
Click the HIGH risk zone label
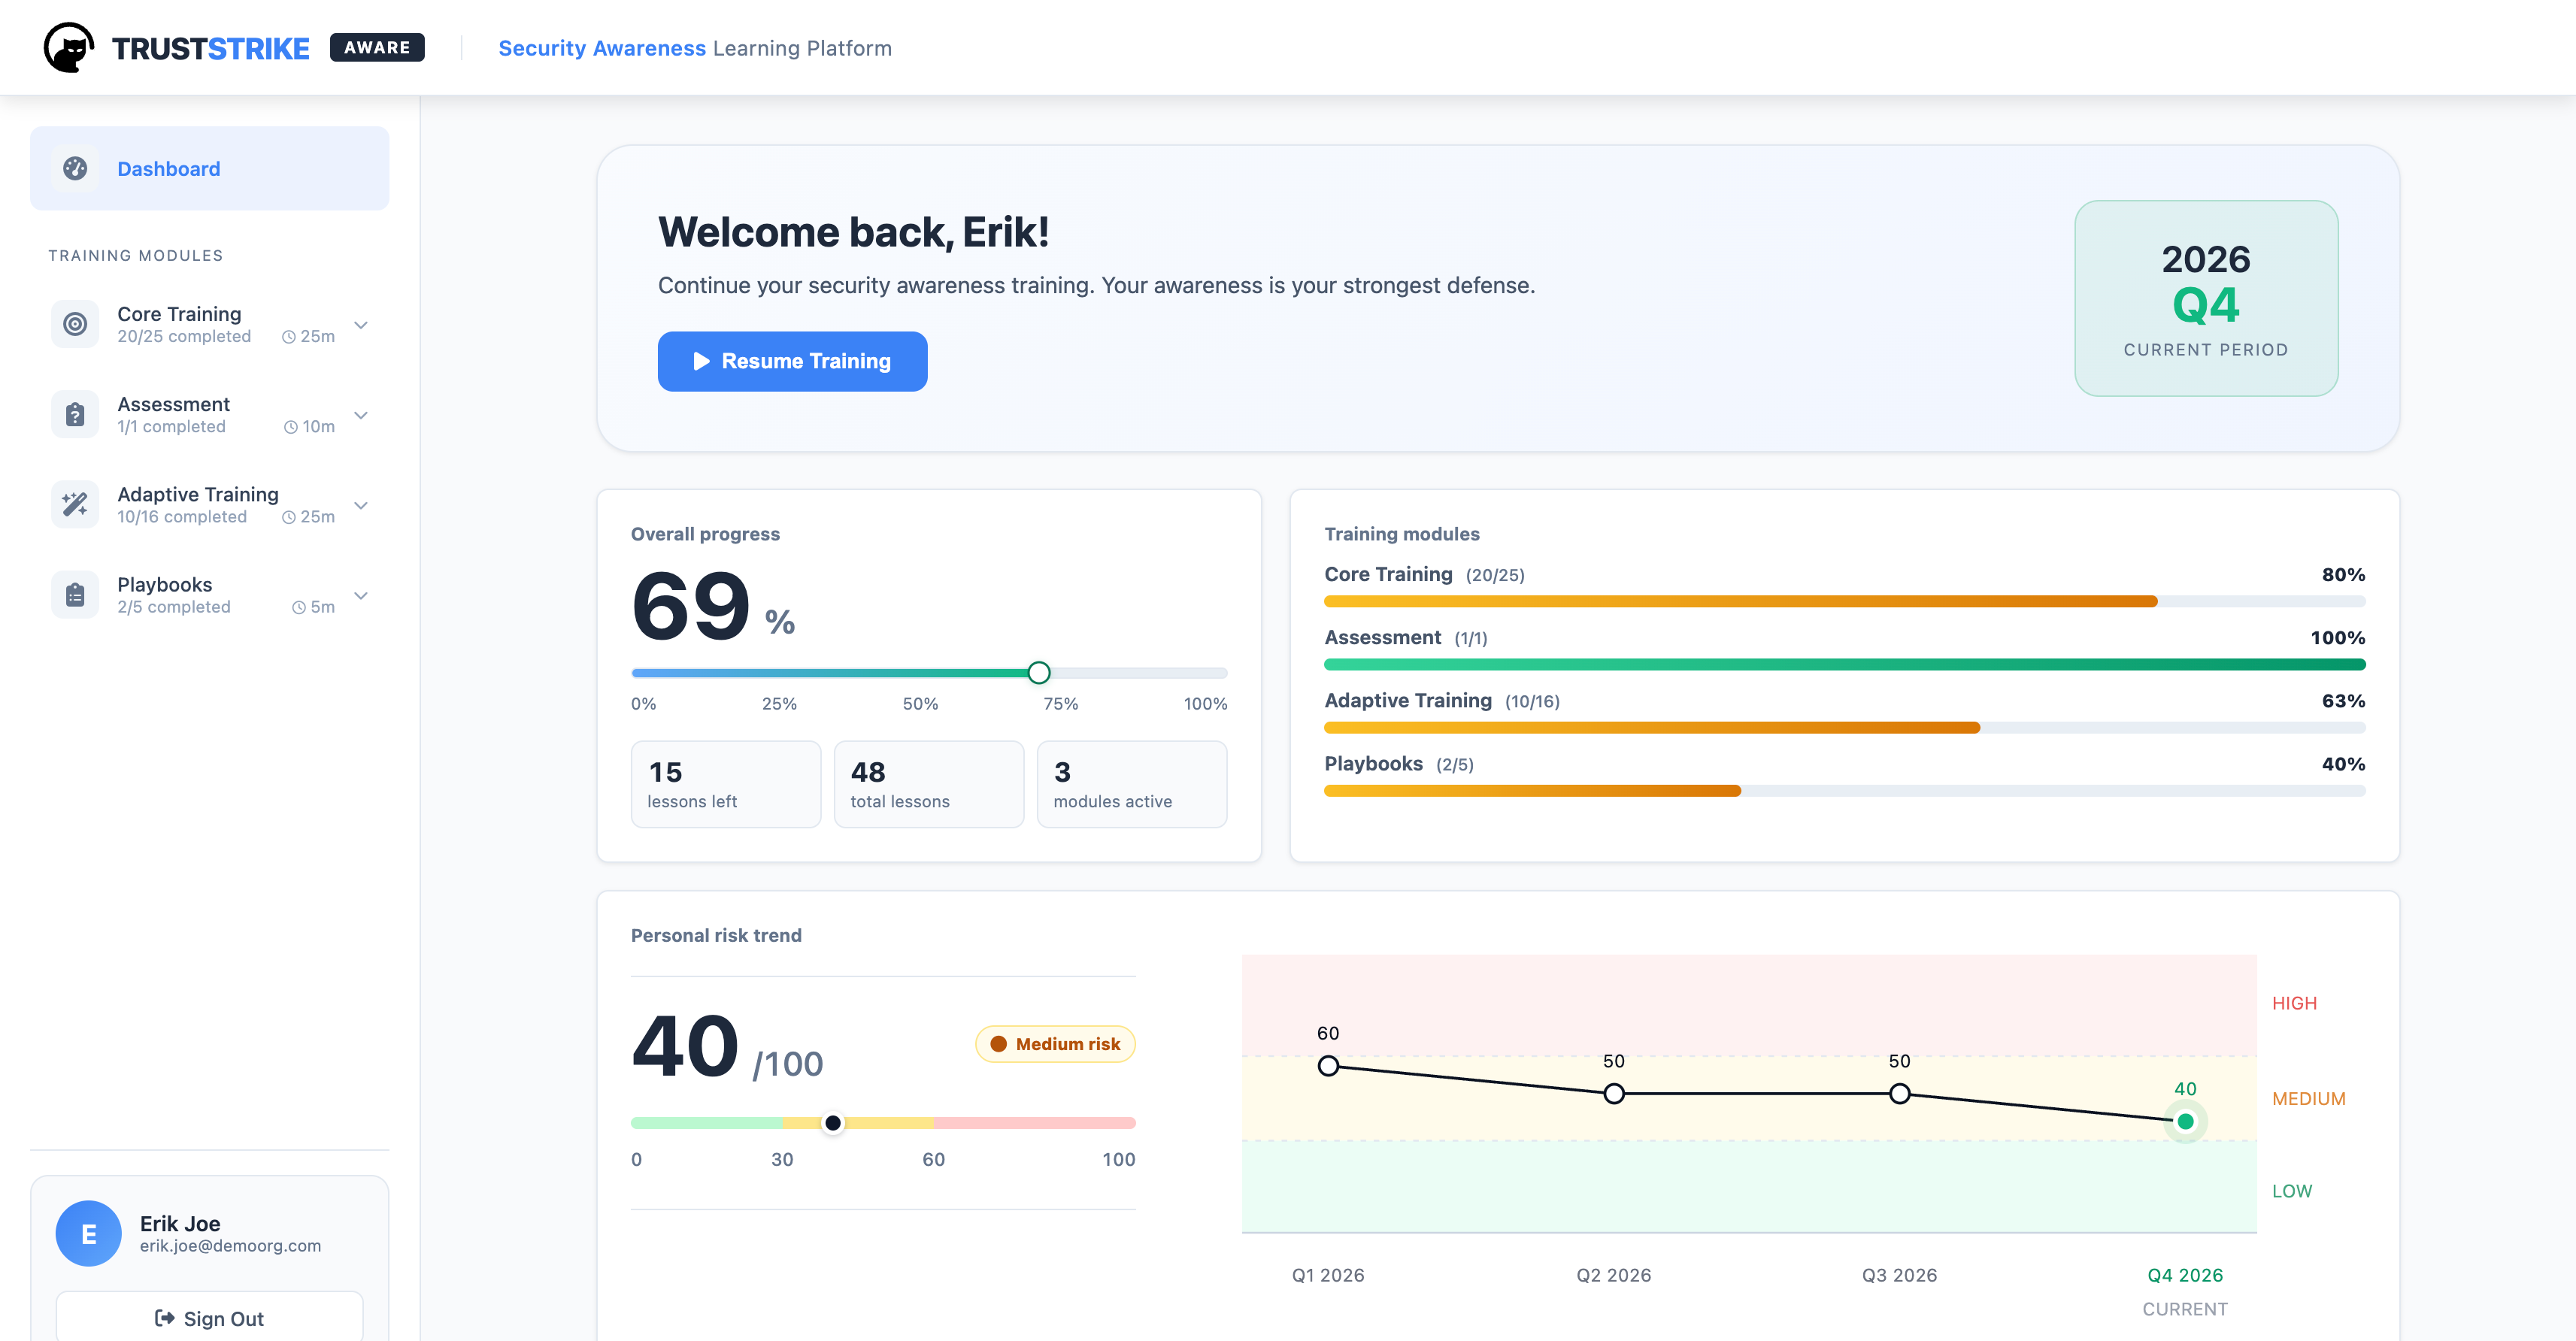point(2294,1003)
